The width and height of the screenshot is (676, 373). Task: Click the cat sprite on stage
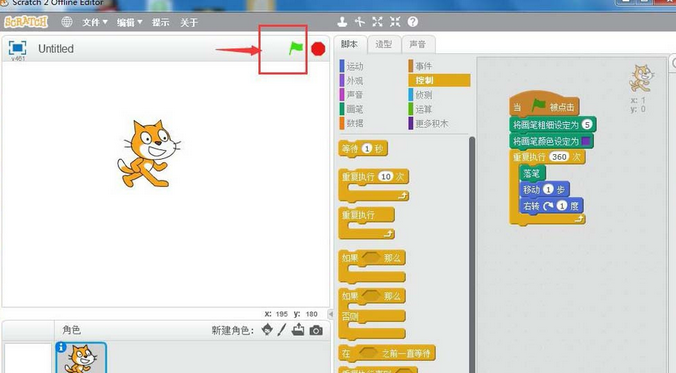(148, 154)
